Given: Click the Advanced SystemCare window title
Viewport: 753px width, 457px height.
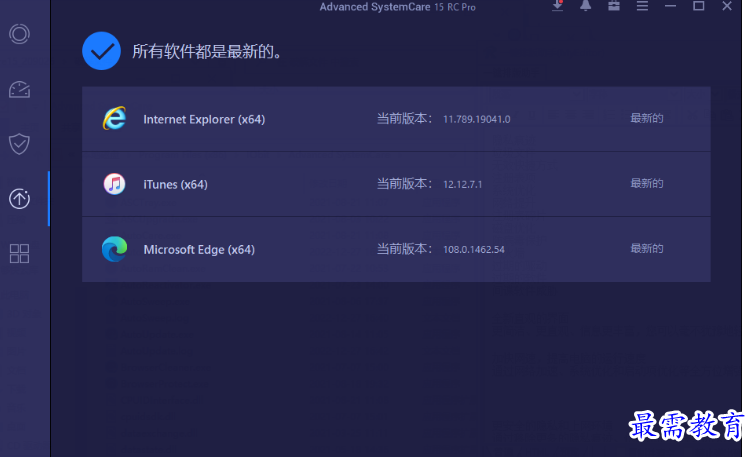Looking at the screenshot, I should click(x=398, y=7).
